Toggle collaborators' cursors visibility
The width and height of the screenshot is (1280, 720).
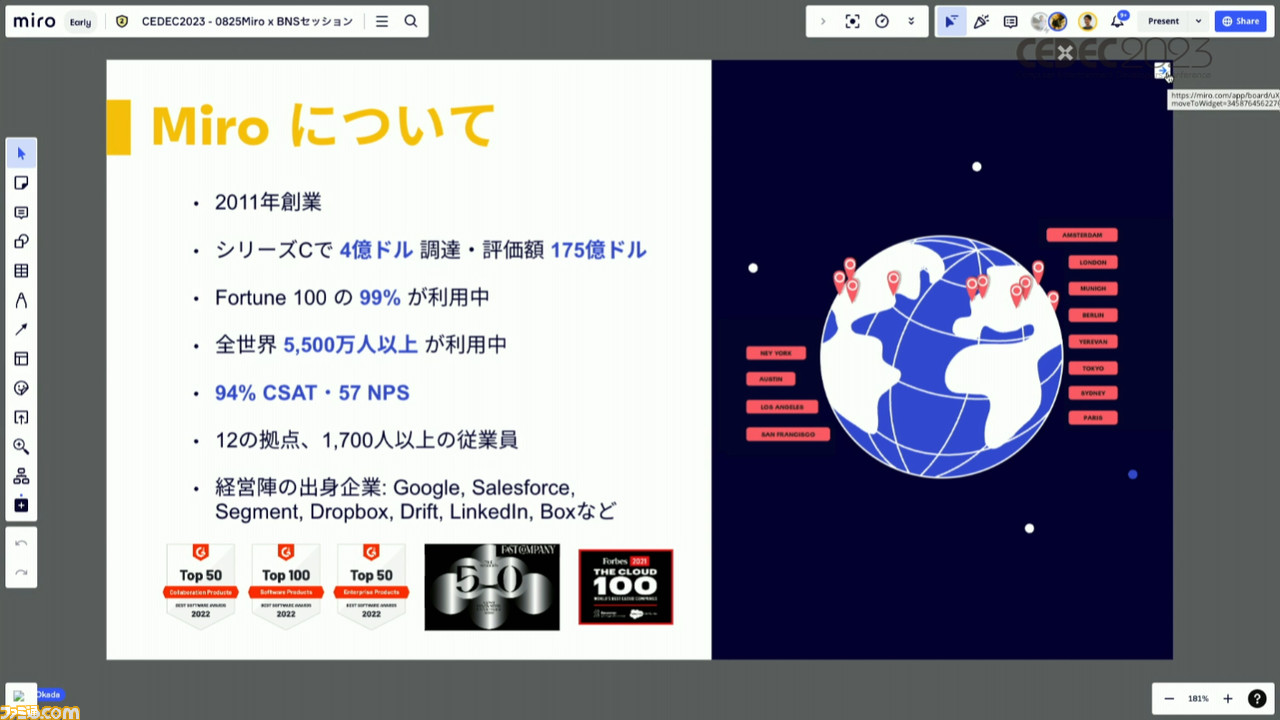point(951,21)
